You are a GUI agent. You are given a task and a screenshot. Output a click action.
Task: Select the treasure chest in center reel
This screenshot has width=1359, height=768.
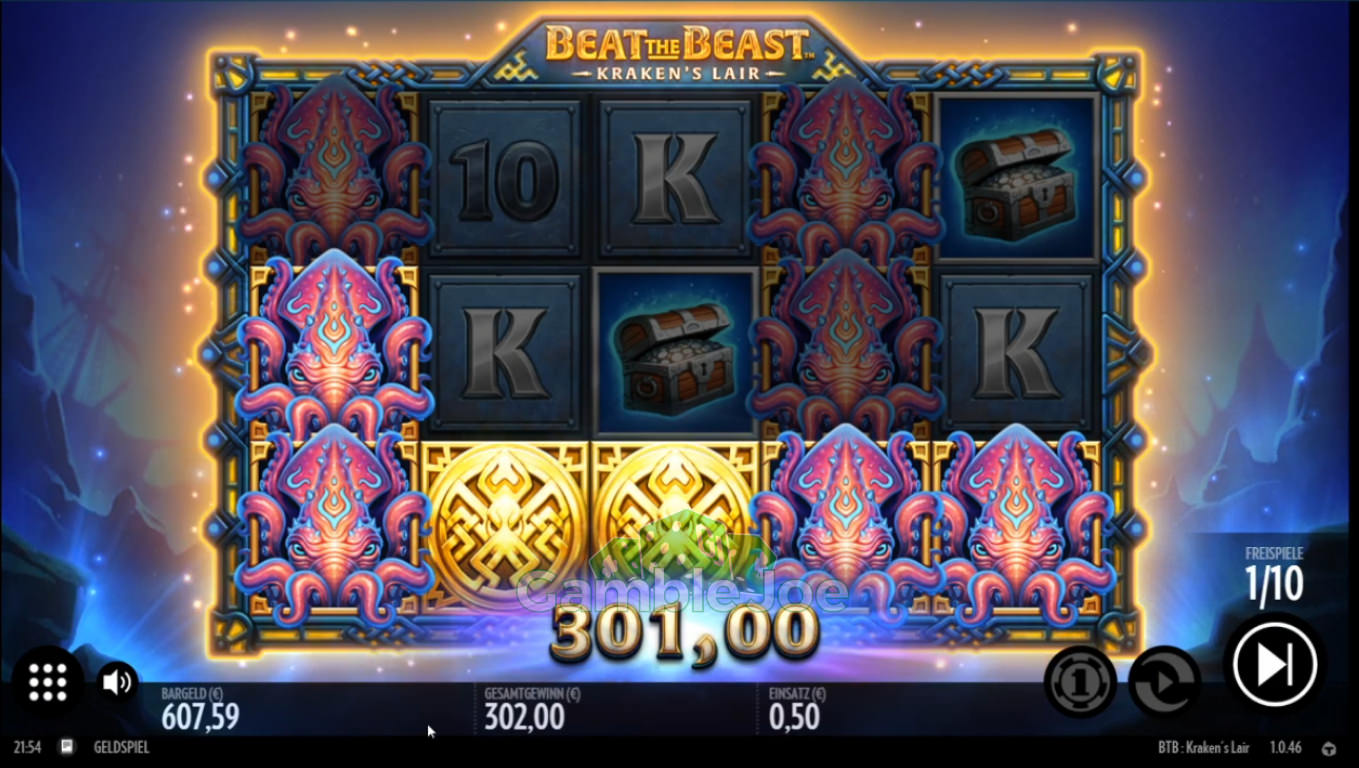(674, 353)
